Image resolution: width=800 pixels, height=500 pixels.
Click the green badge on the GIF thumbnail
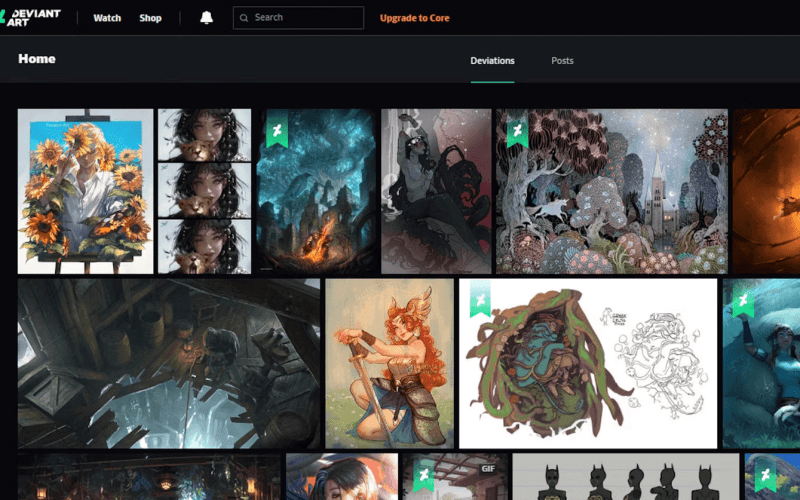(423, 474)
